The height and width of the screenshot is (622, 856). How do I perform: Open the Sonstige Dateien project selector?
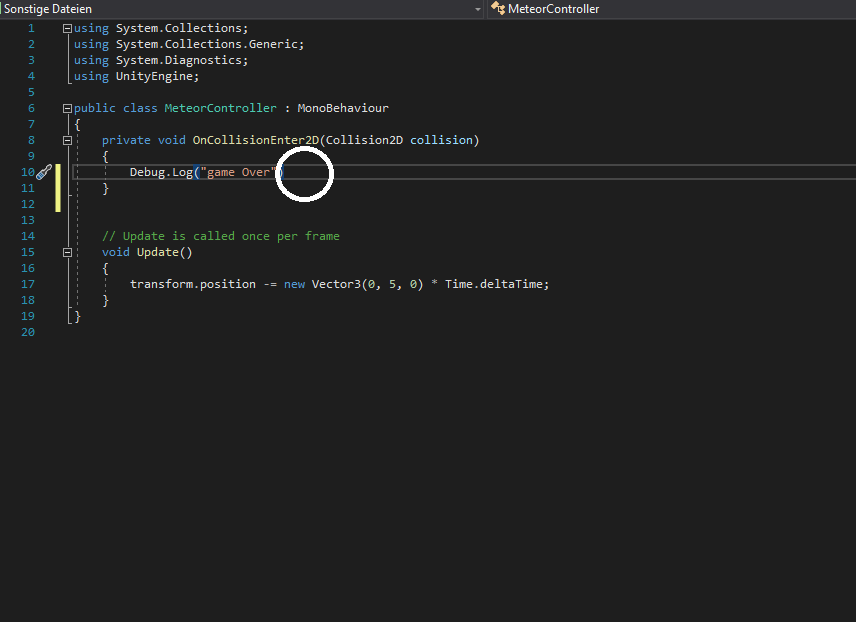pyautogui.click(x=240, y=8)
